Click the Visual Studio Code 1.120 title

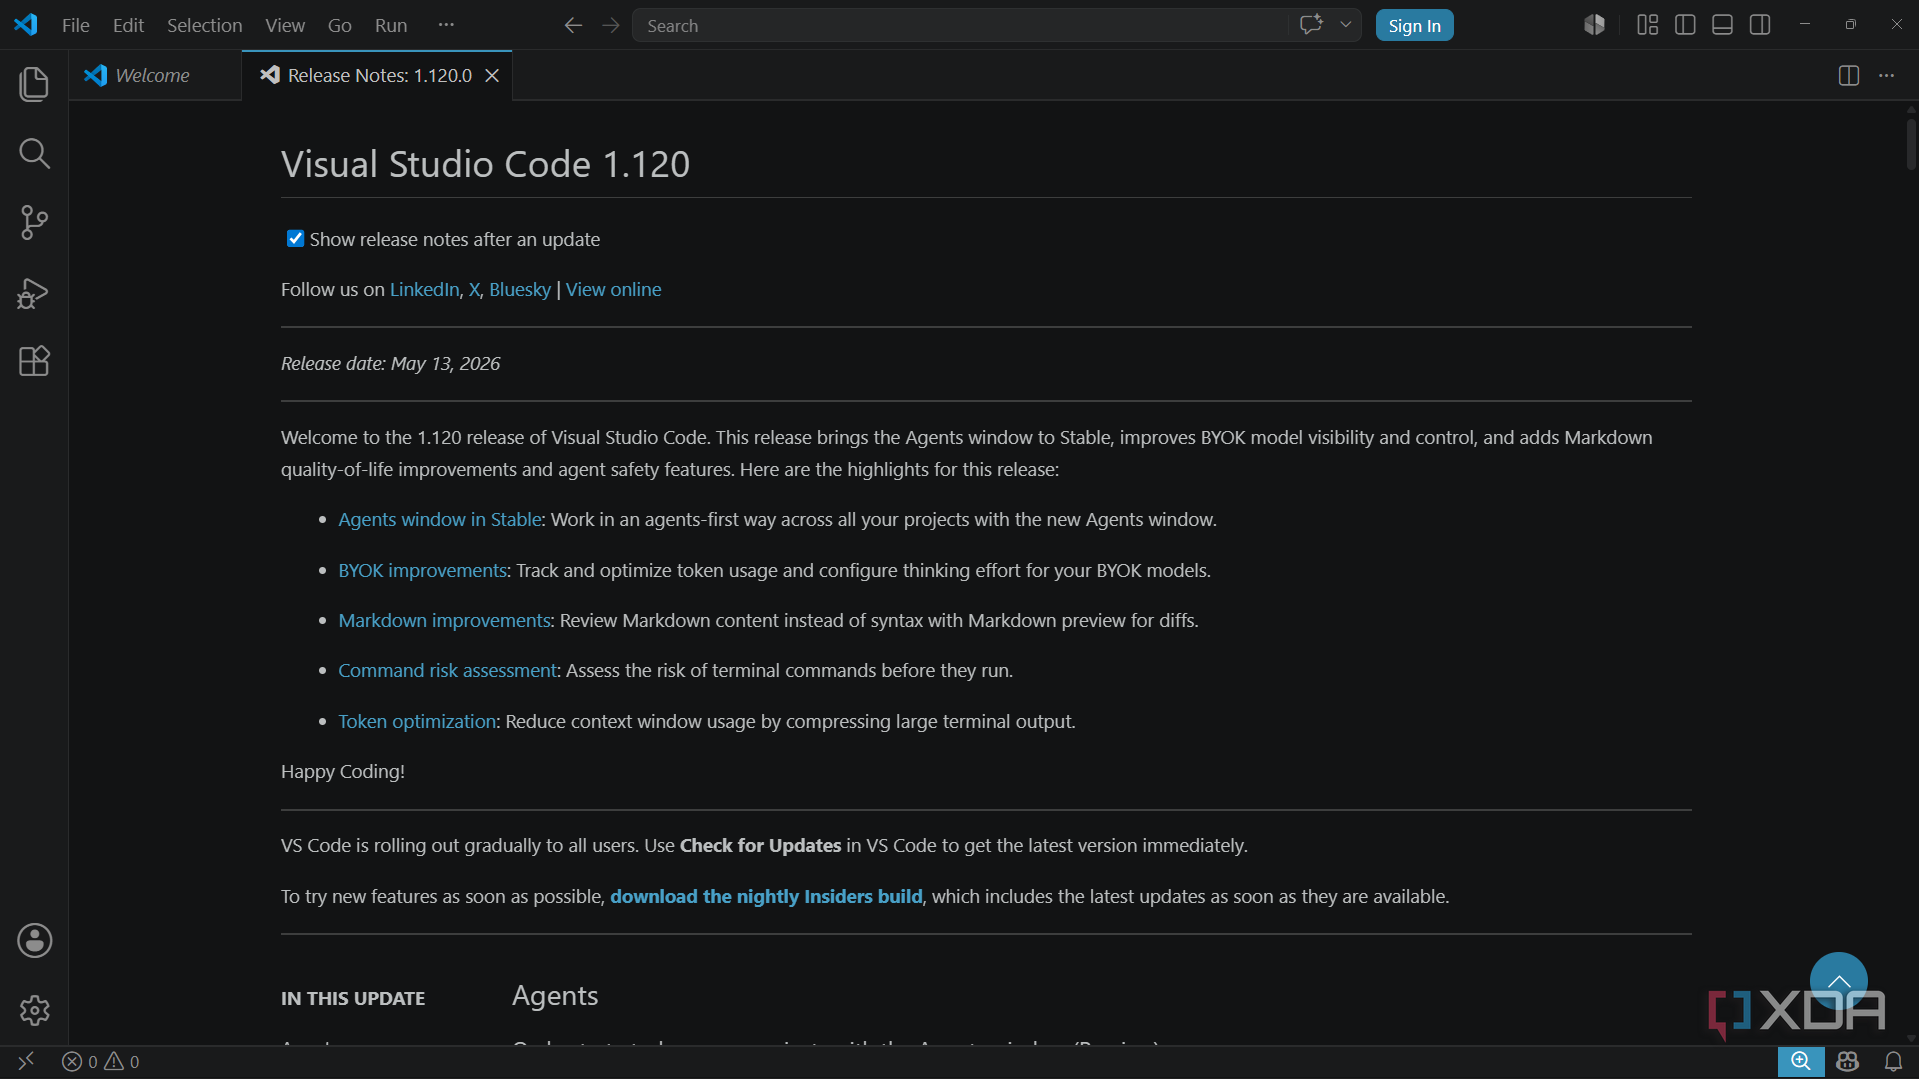click(485, 164)
